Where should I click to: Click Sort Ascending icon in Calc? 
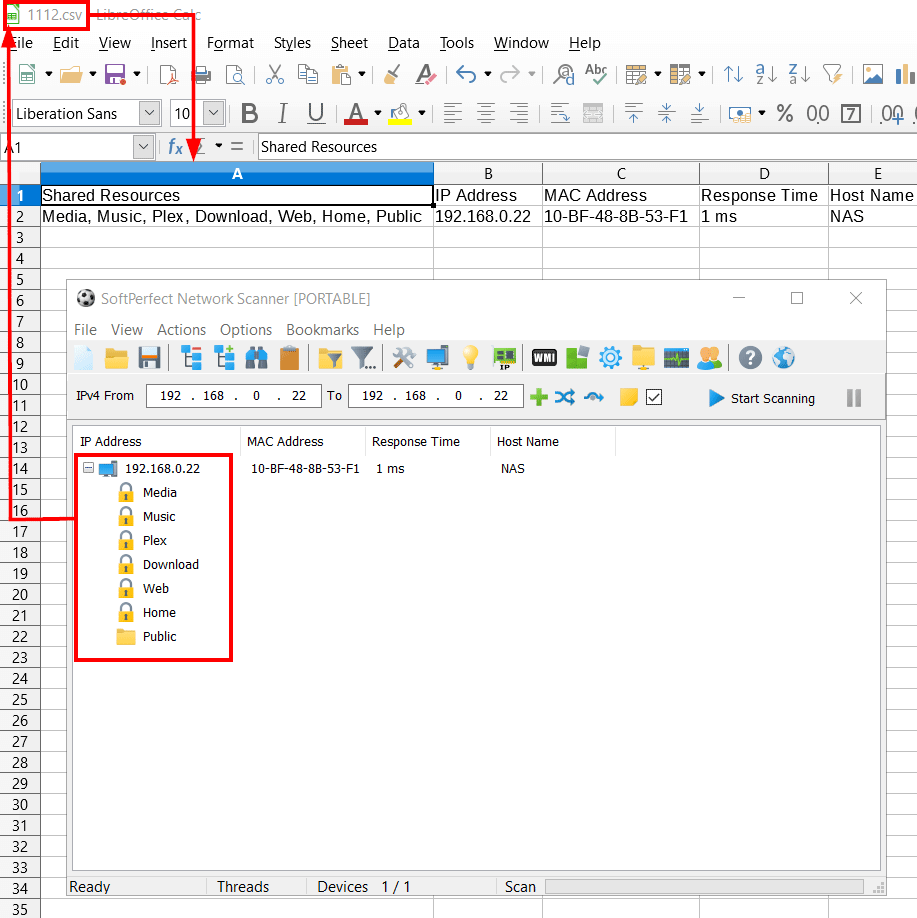766,74
